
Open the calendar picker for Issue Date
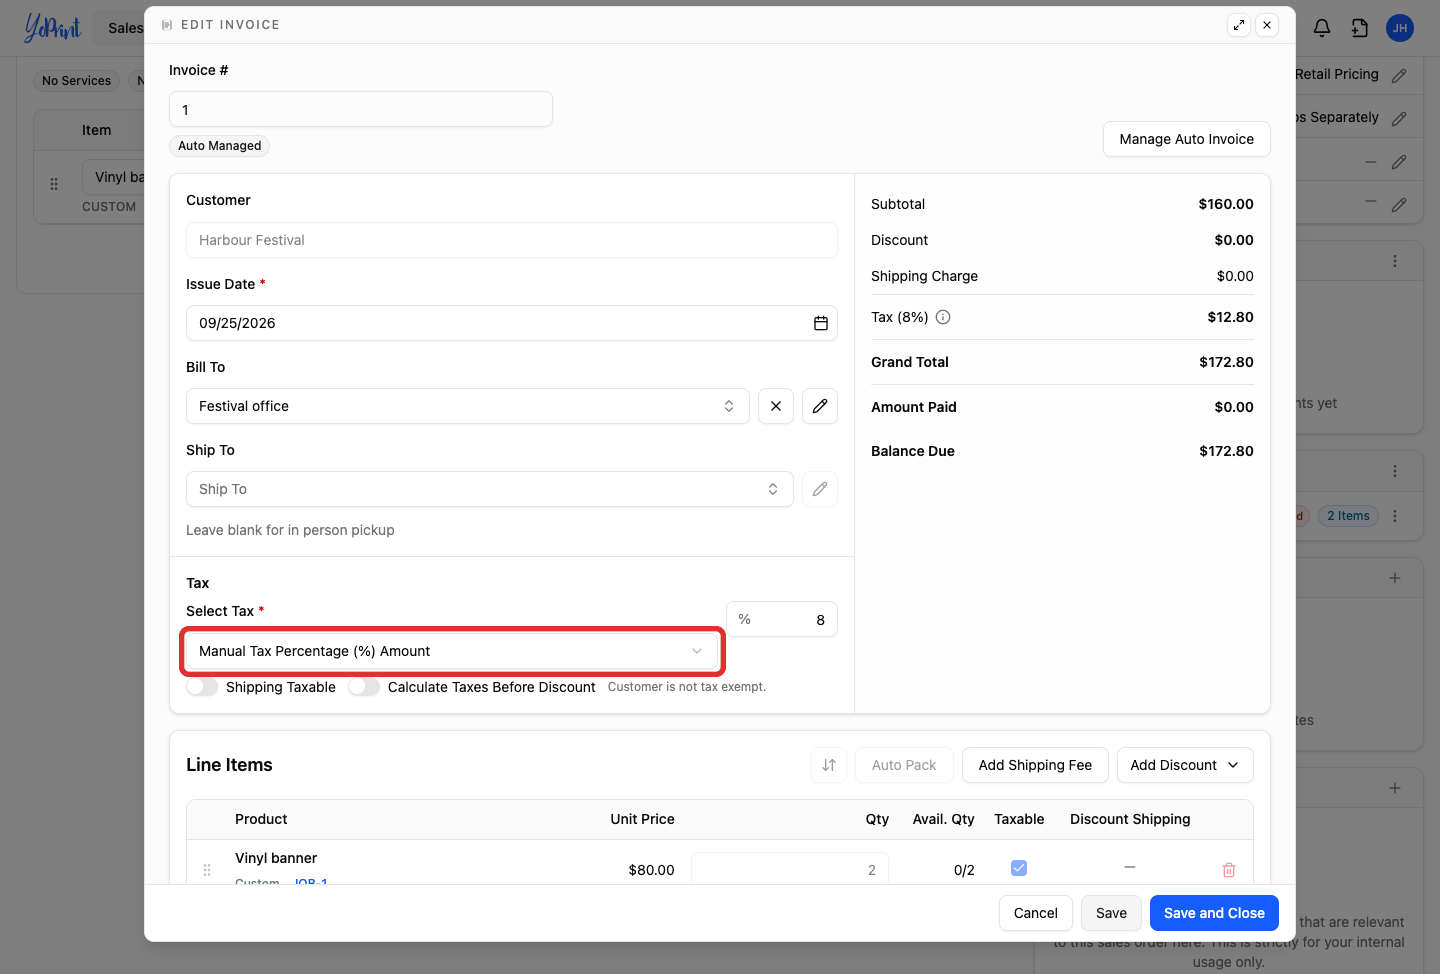[821, 323]
